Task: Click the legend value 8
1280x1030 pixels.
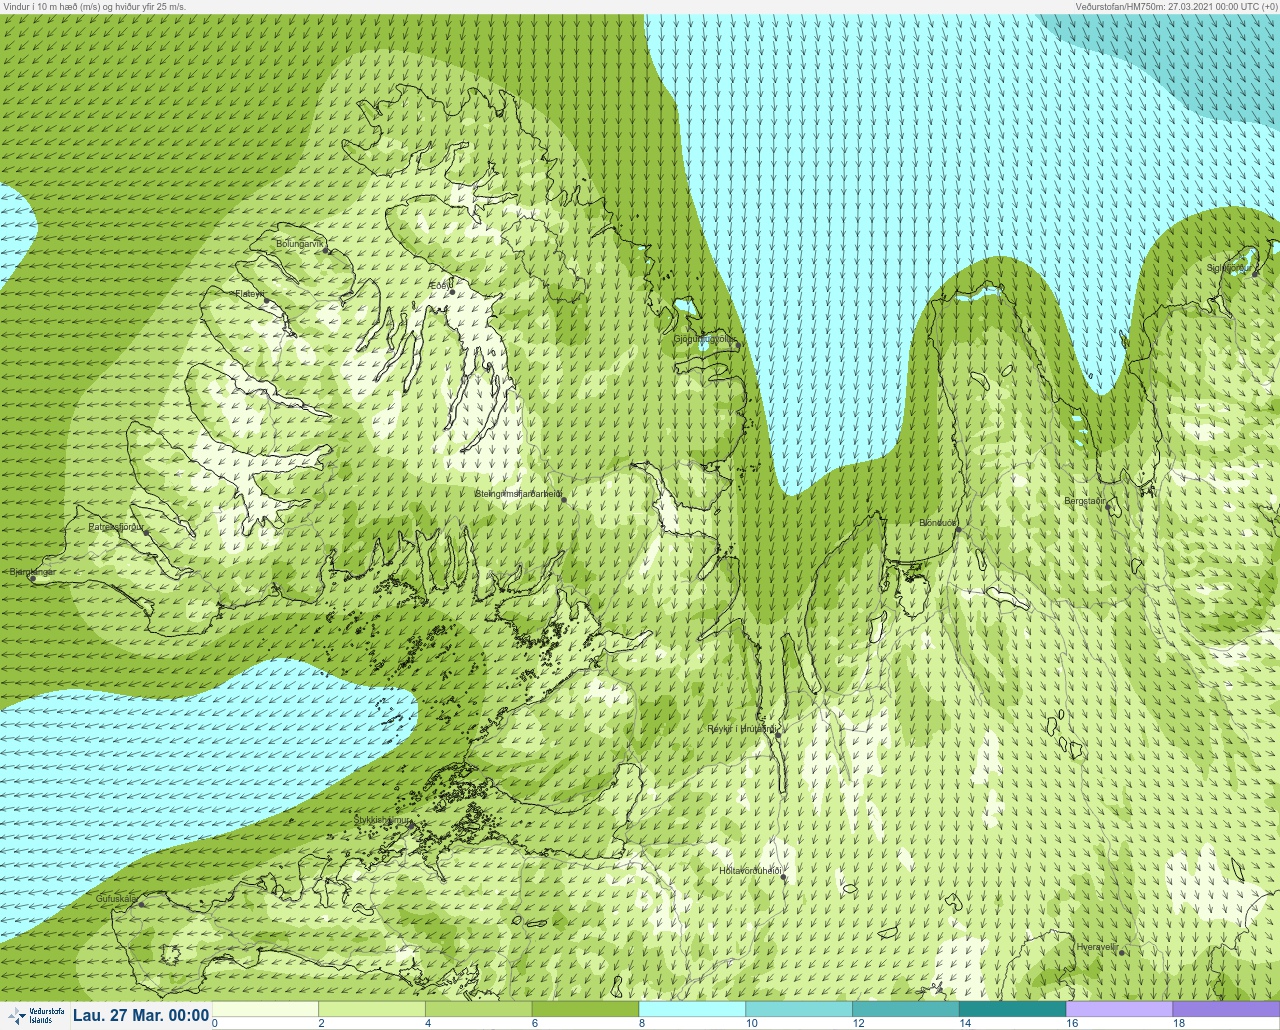Action: pos(641,1023)
